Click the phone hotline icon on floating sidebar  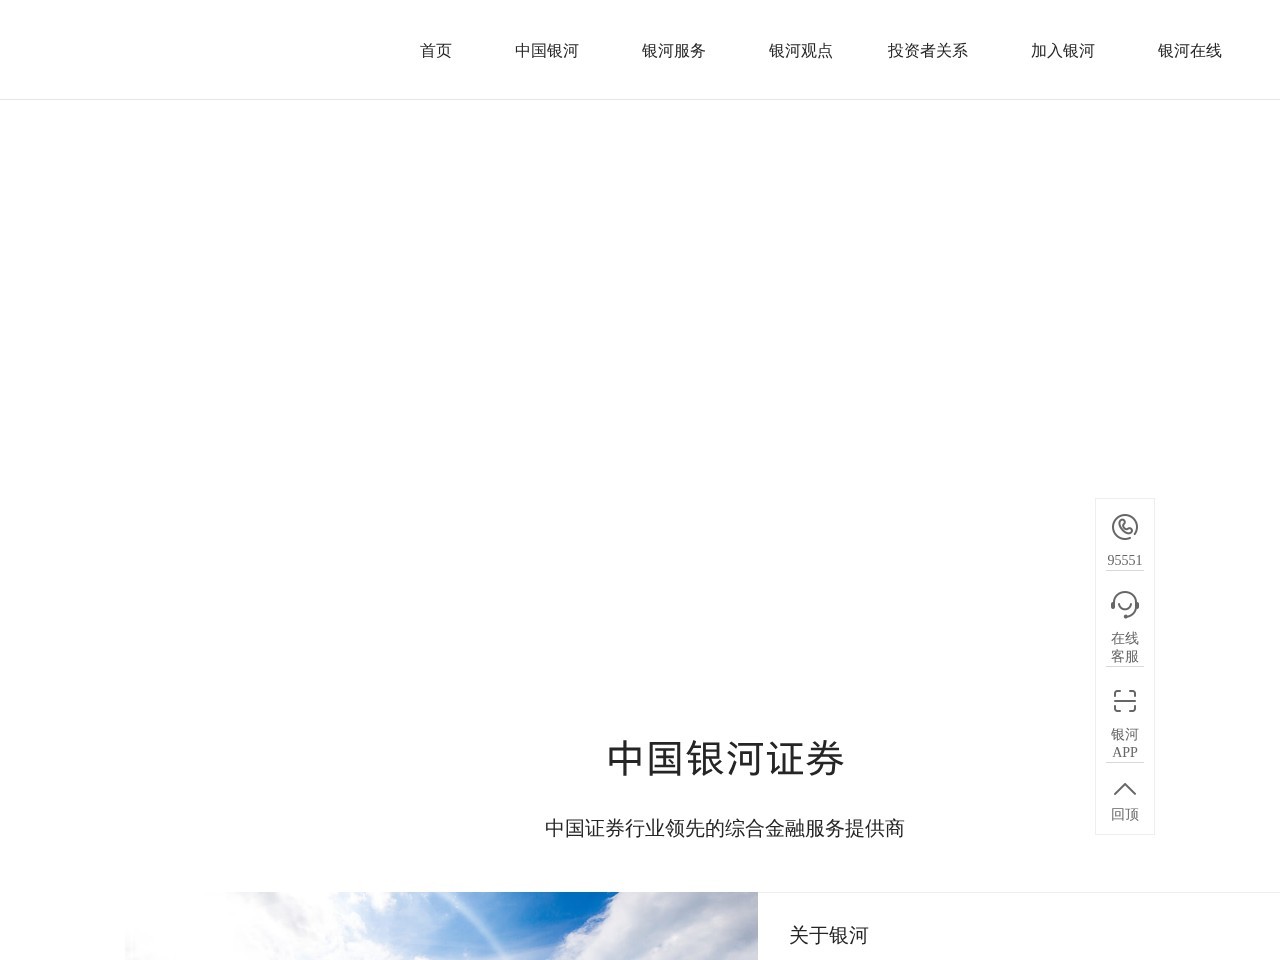[1125, 527]
